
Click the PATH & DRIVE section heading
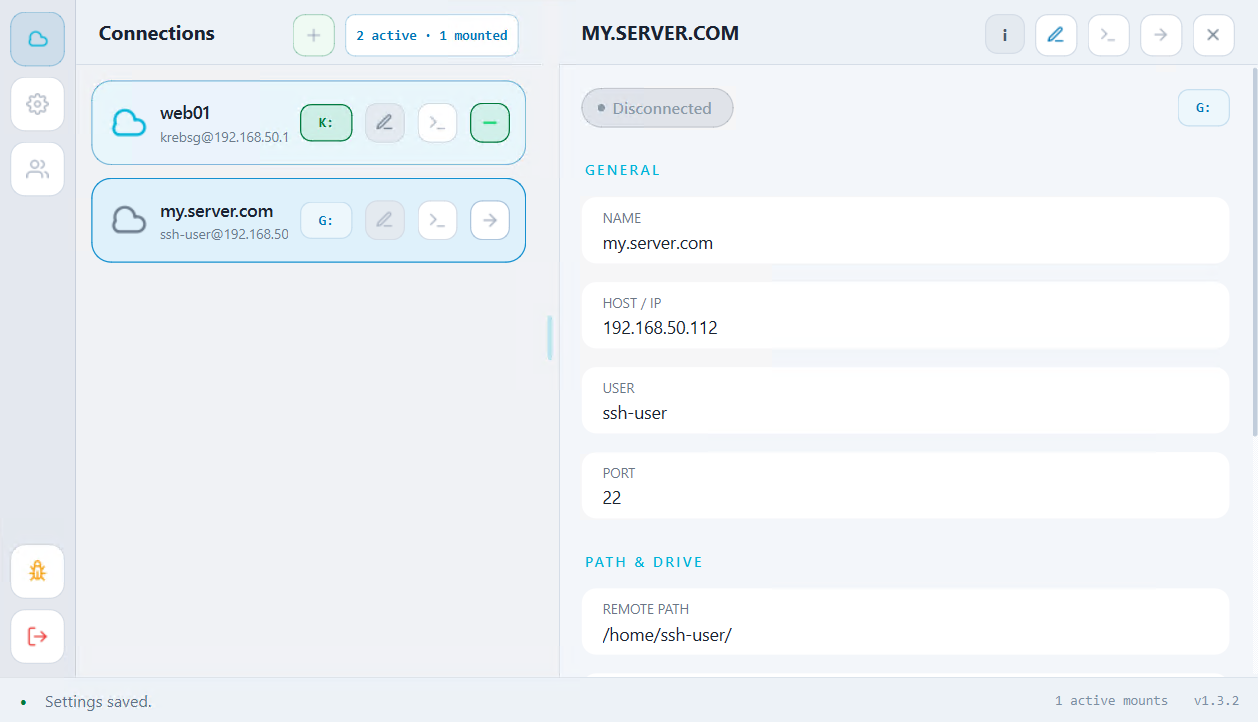tap(644, 562)
